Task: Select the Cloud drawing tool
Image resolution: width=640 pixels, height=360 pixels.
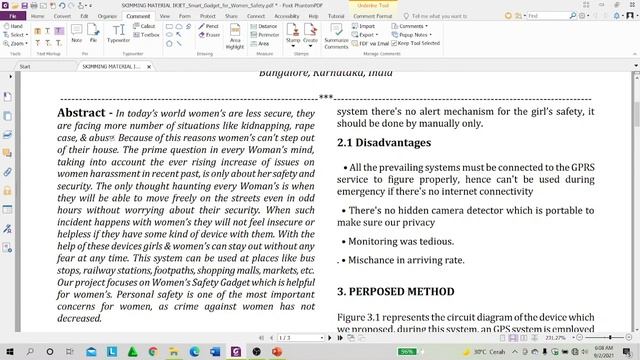Action: pyautogui.click(x=179, y=26)
